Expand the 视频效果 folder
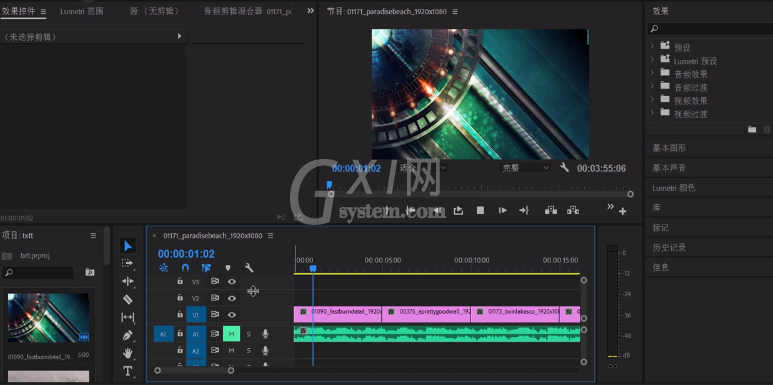 point(652,99)
